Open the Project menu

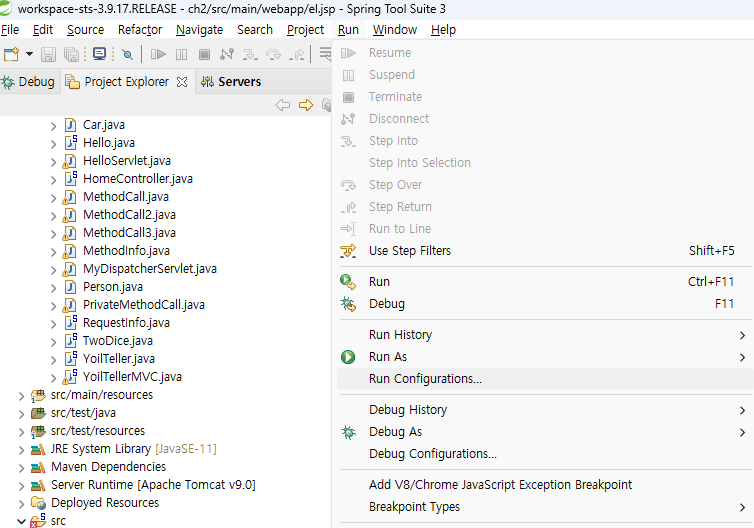pyautogui.click(x=305, y=30)
